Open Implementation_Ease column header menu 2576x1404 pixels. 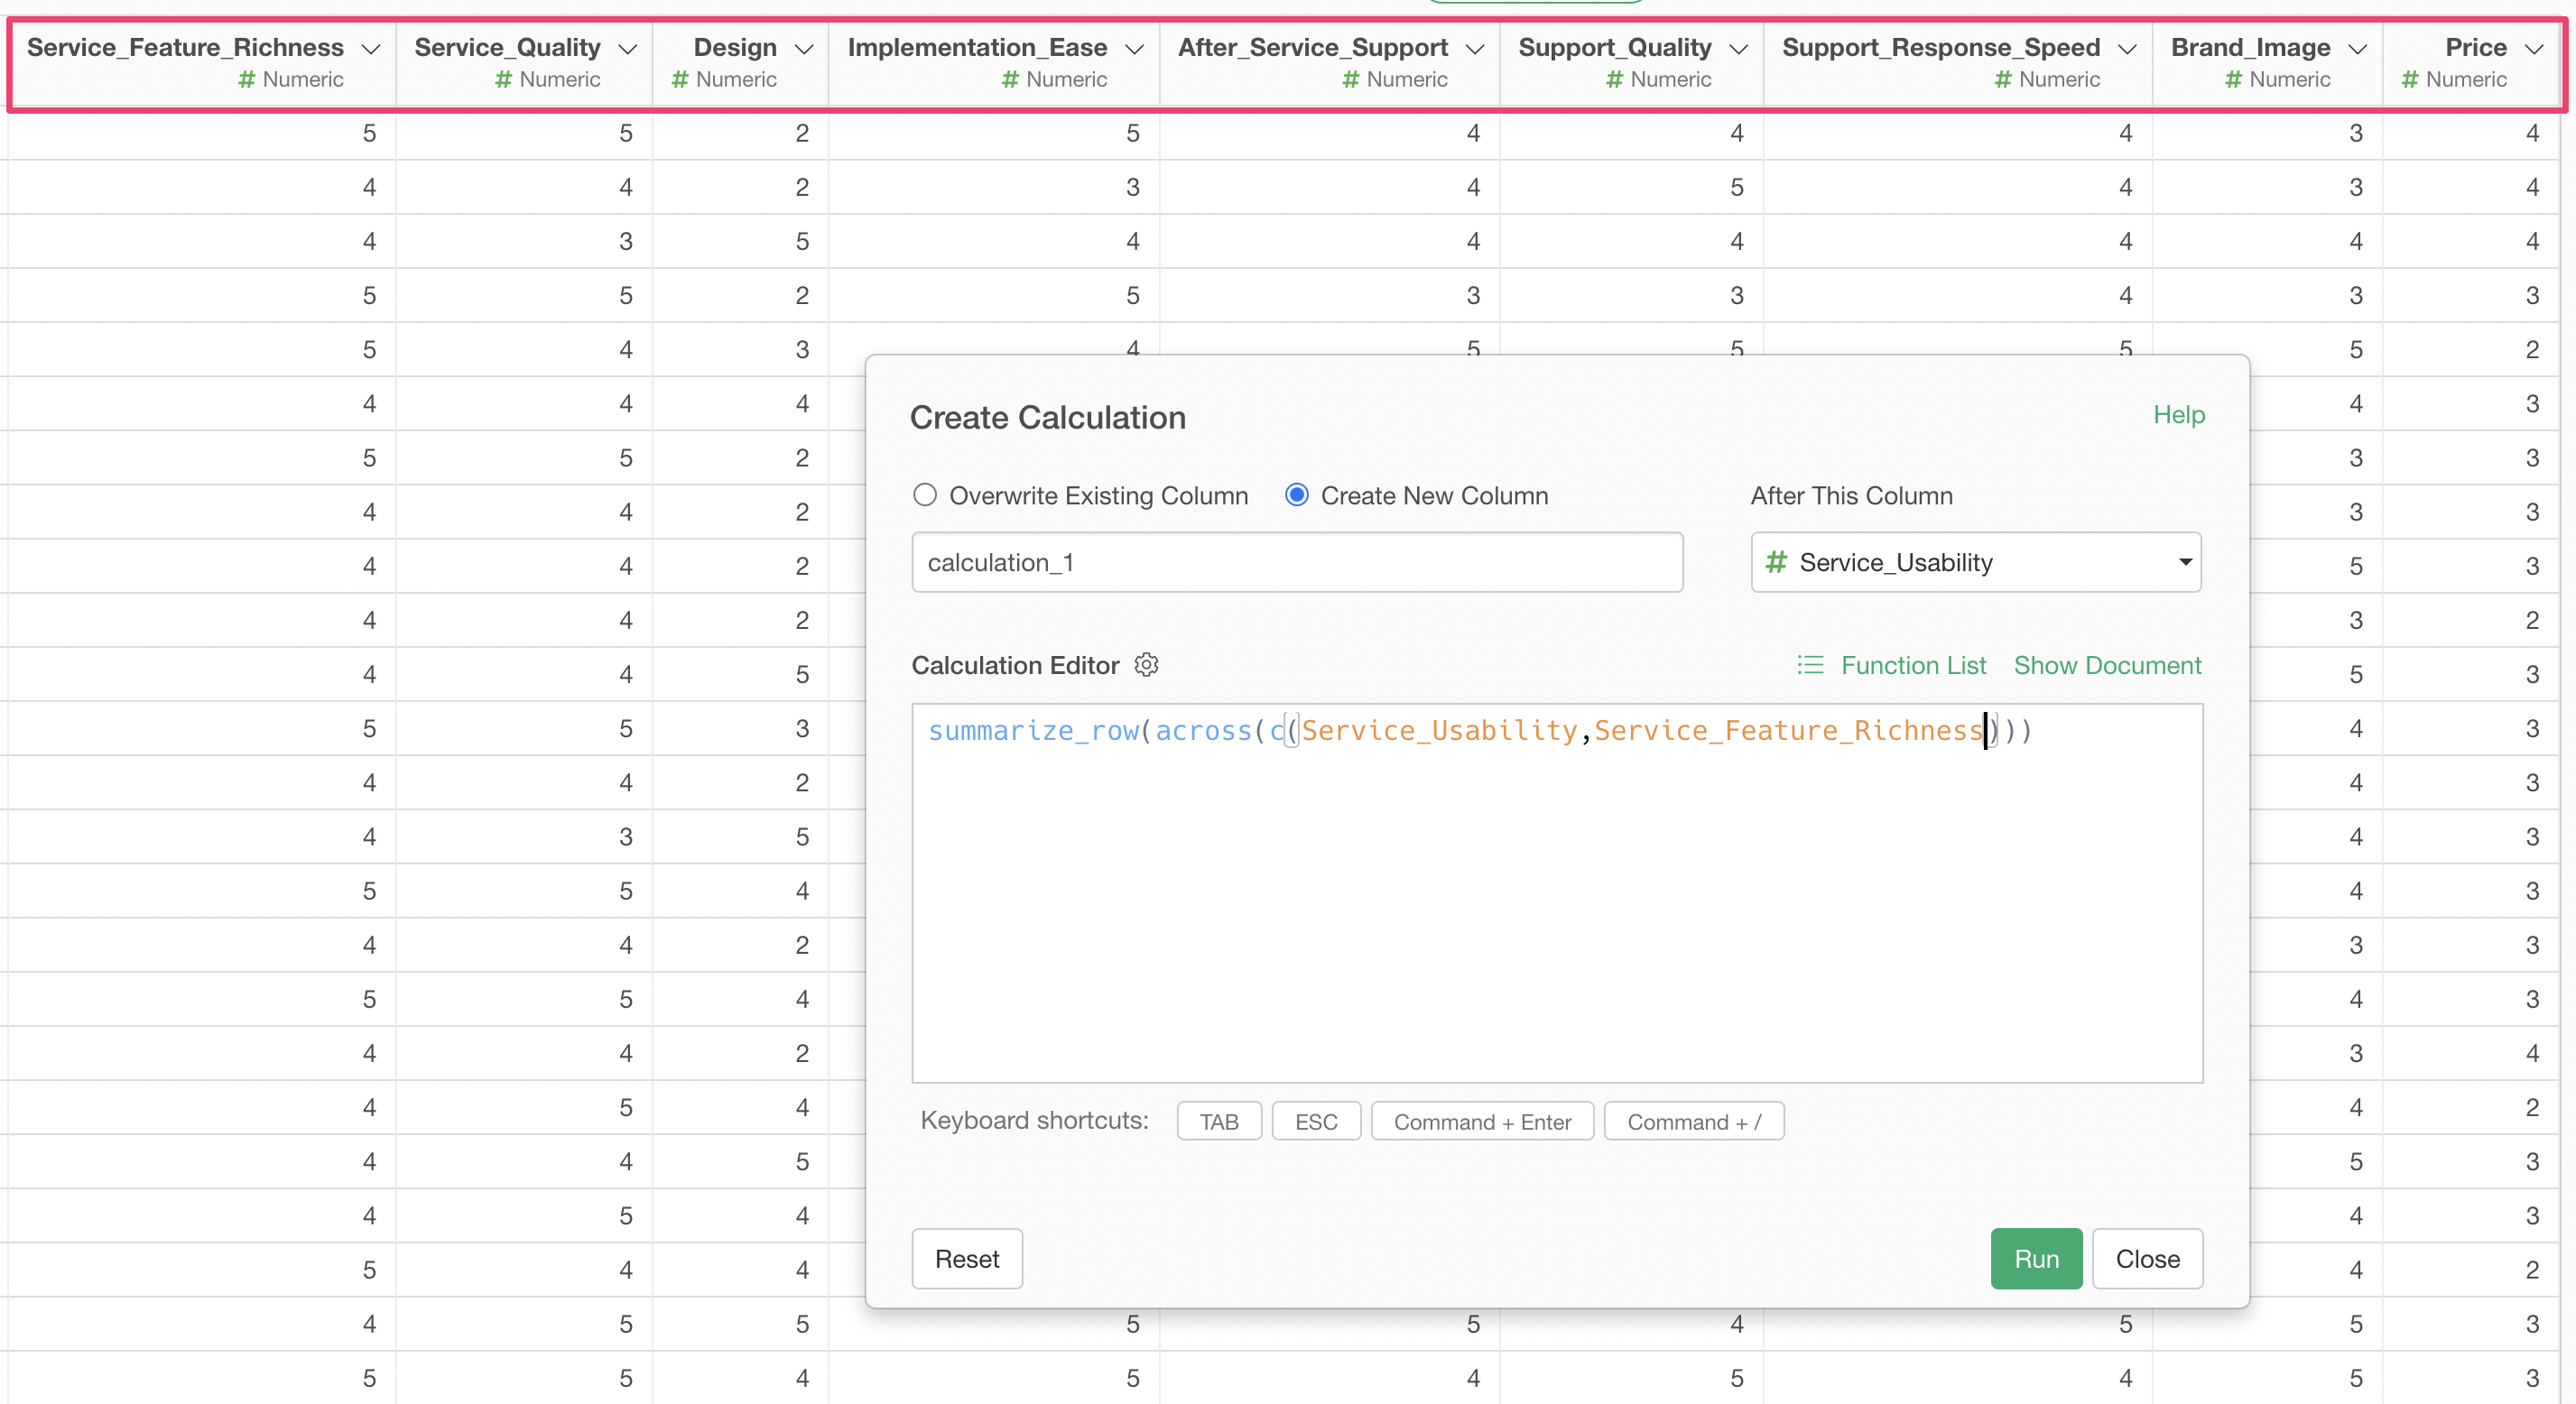pos(1134,49)
